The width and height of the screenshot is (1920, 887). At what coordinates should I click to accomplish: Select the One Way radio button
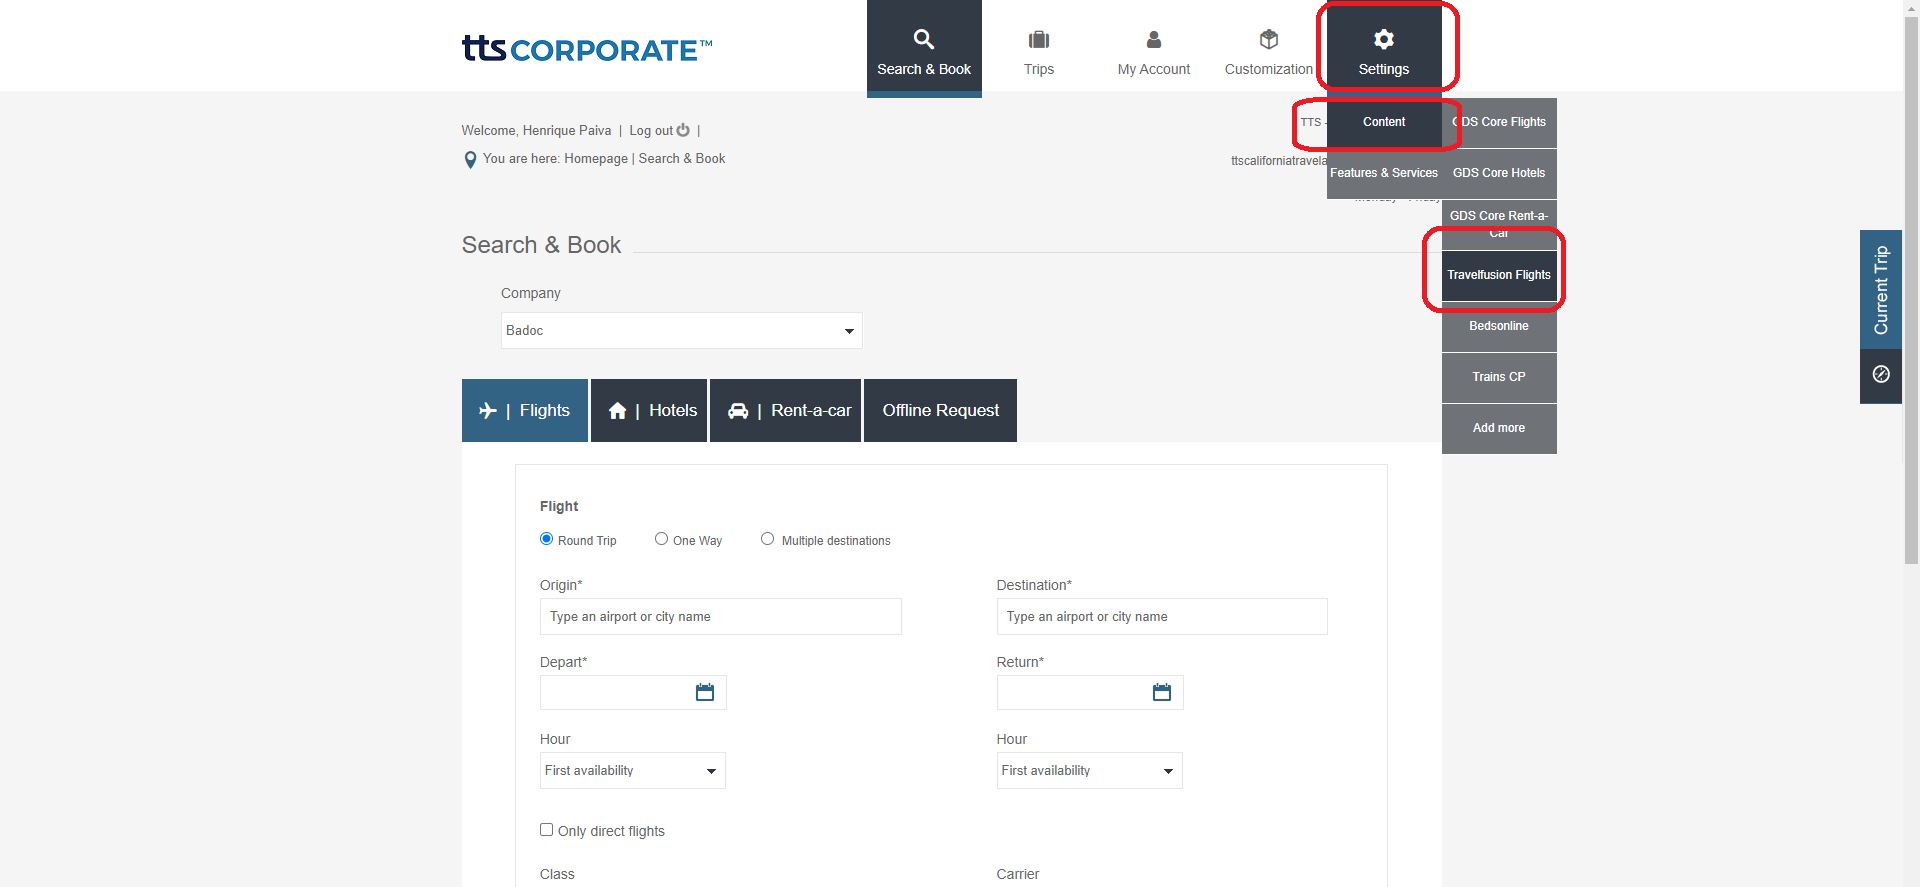tap(661, 539)
